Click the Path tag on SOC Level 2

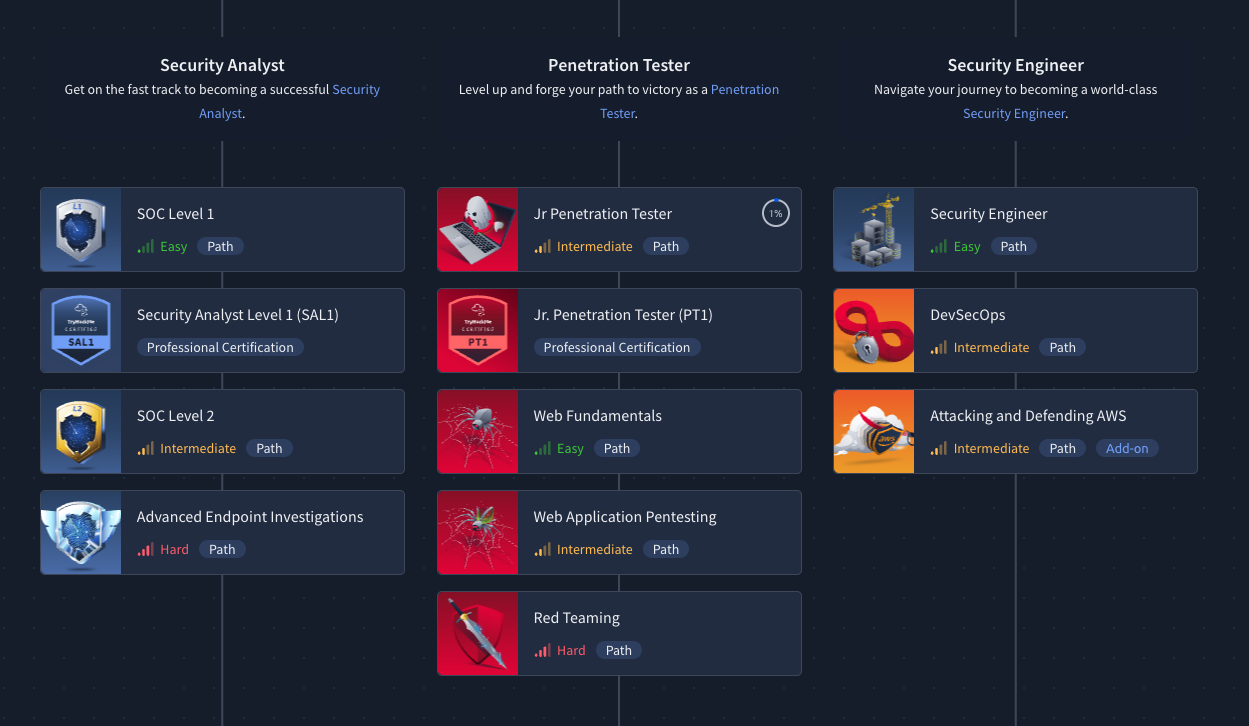click(269, 448)
